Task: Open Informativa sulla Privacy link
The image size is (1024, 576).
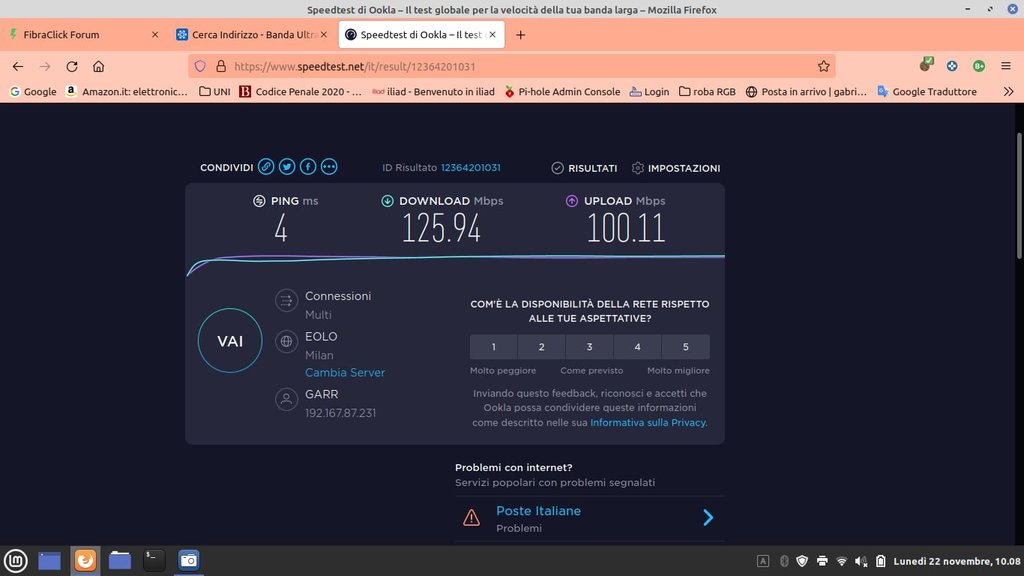Action: point(648,423)
